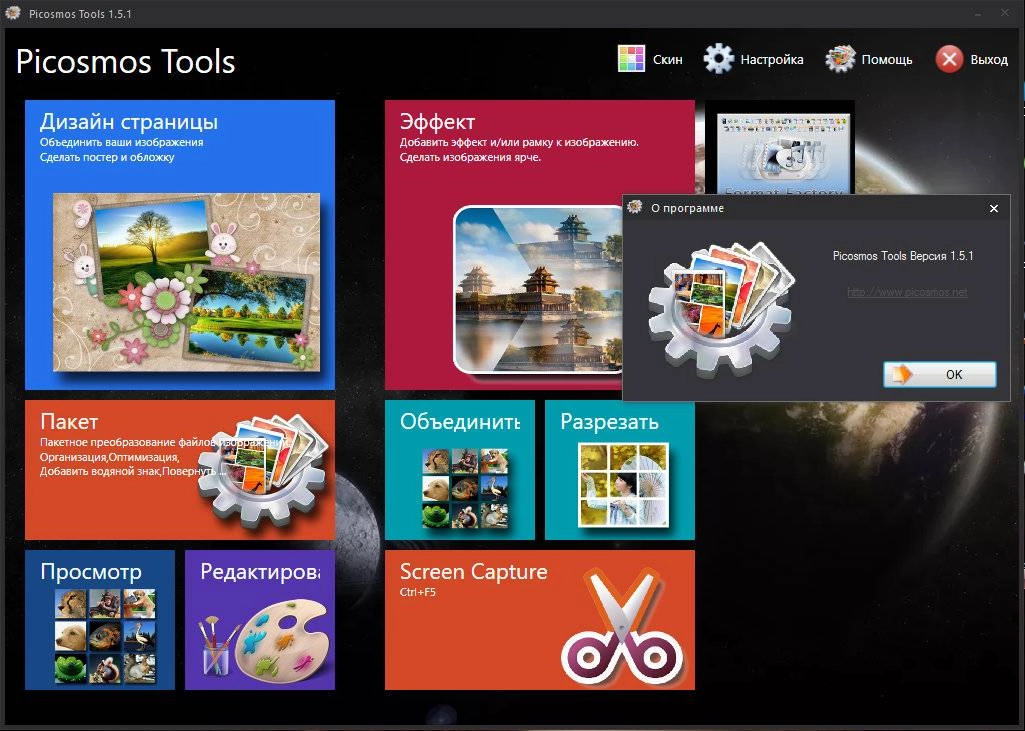Click the Format Factory thumbnail
1025x731 pixels.
784,154
